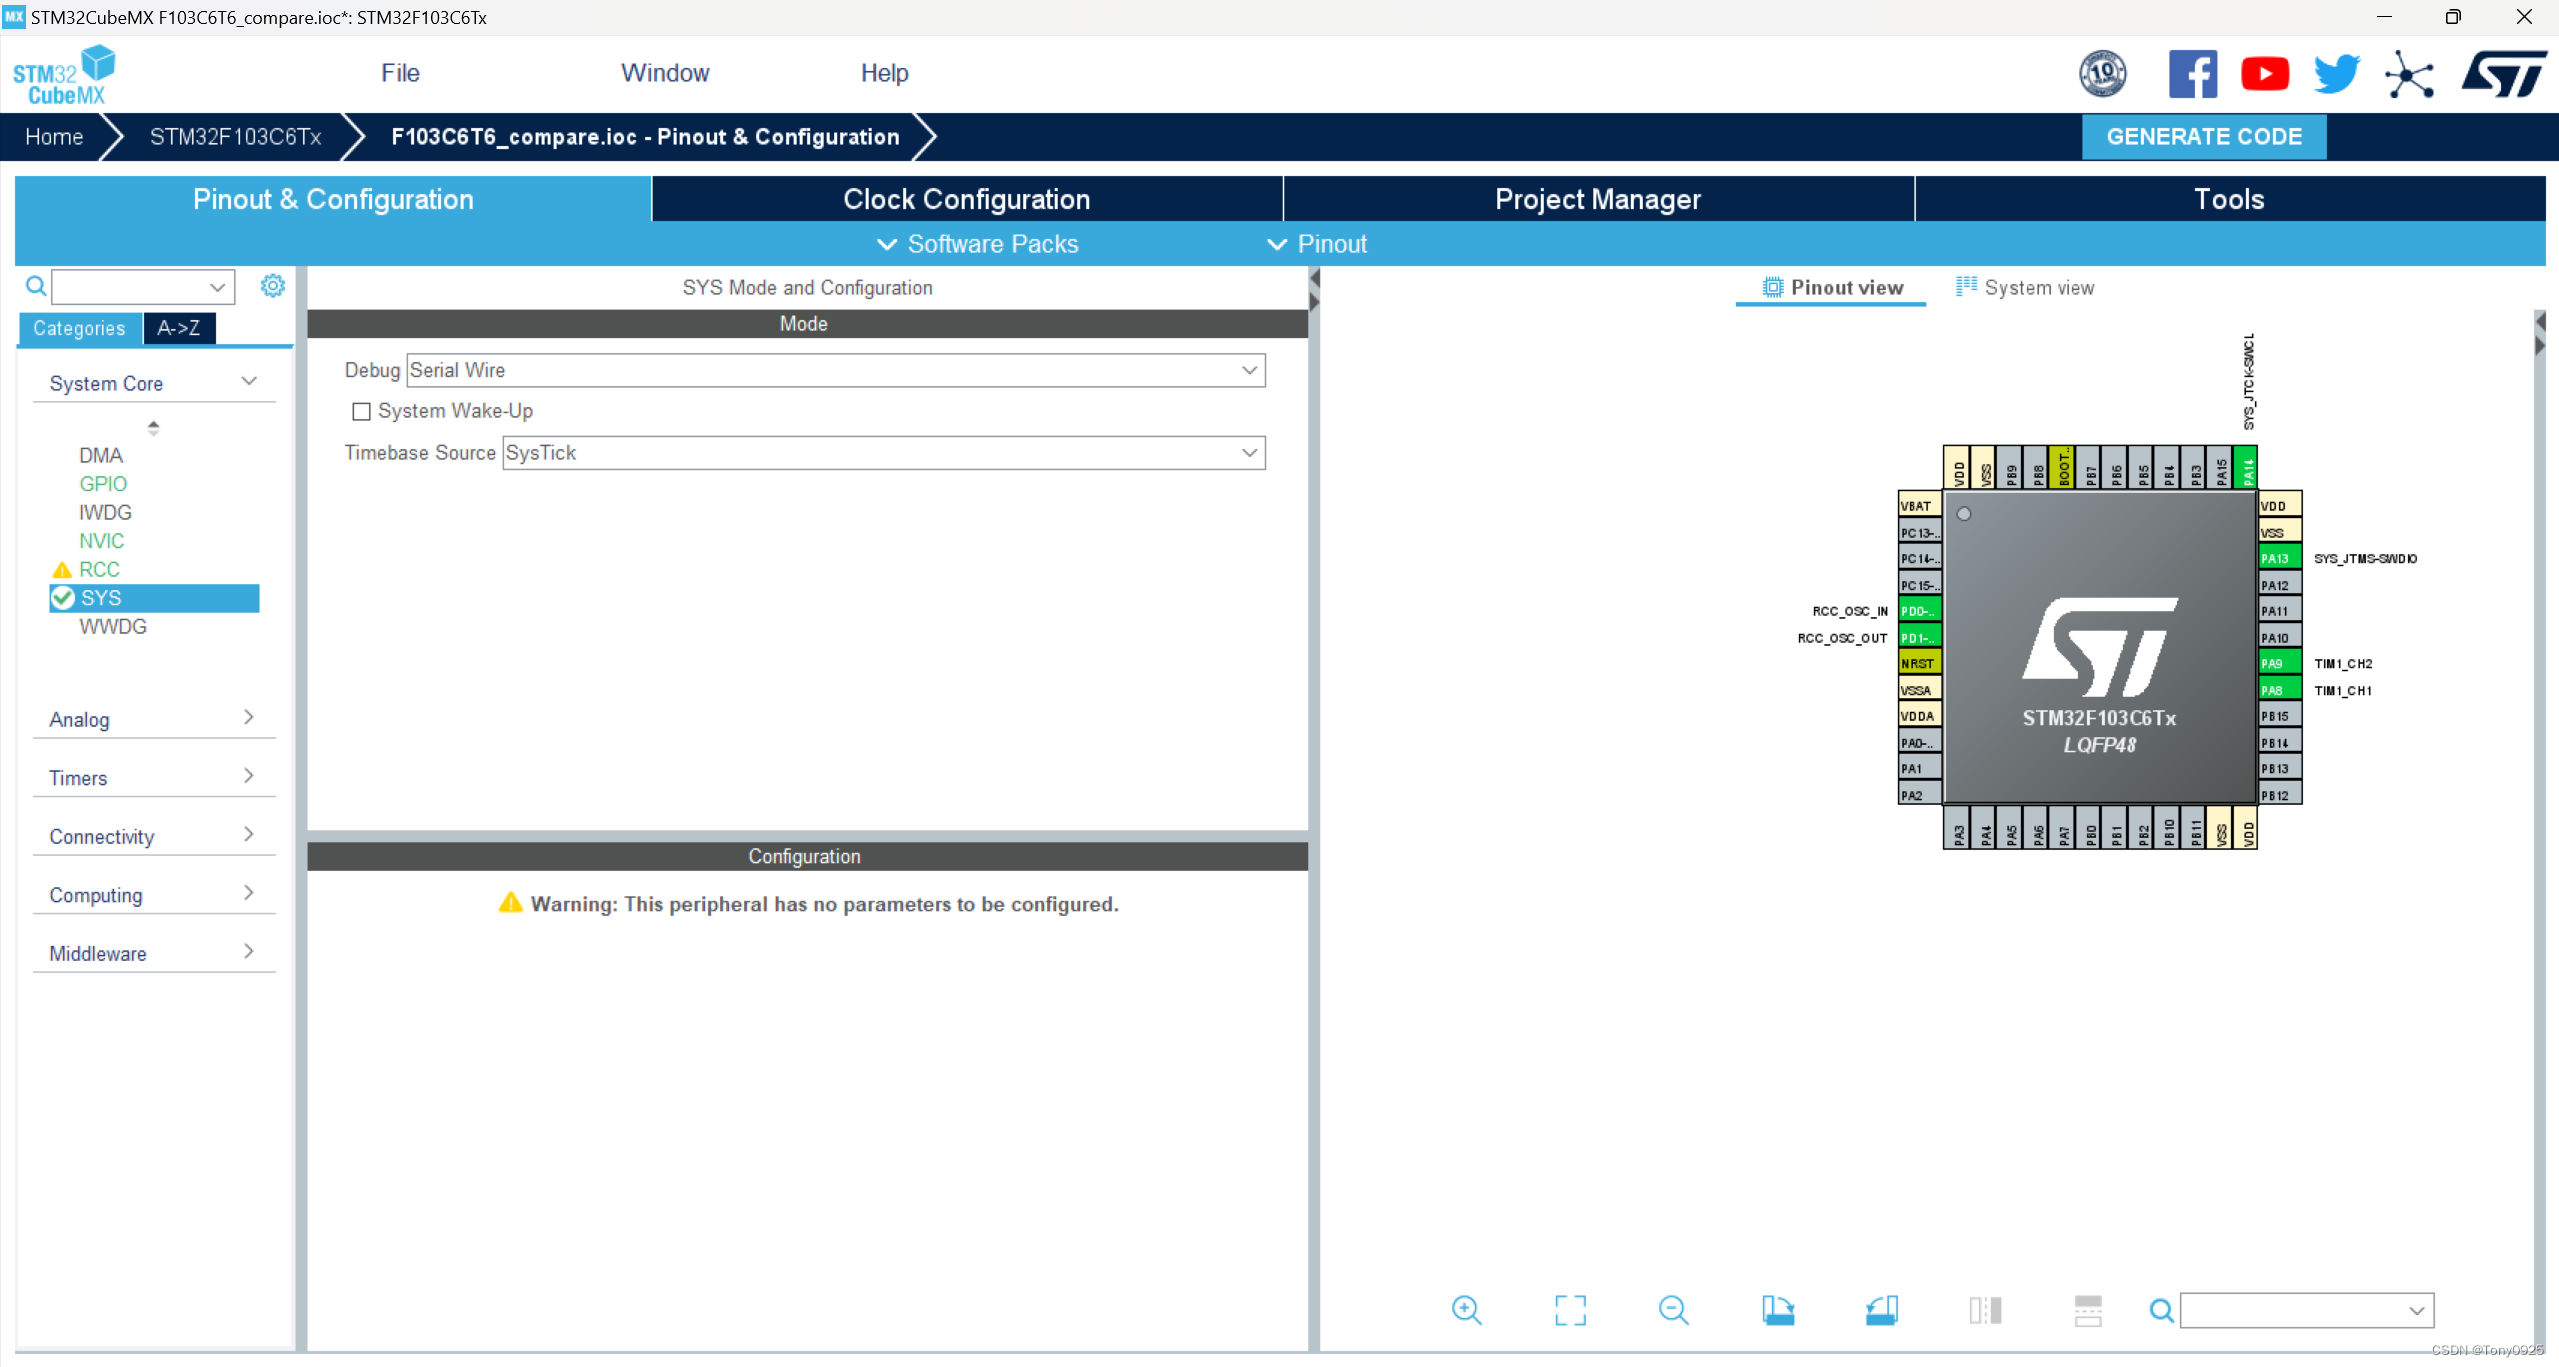Screen dimensions: 2559x1367
Task: Select the Pinout view tab
Action: [x=1832, y=287]
